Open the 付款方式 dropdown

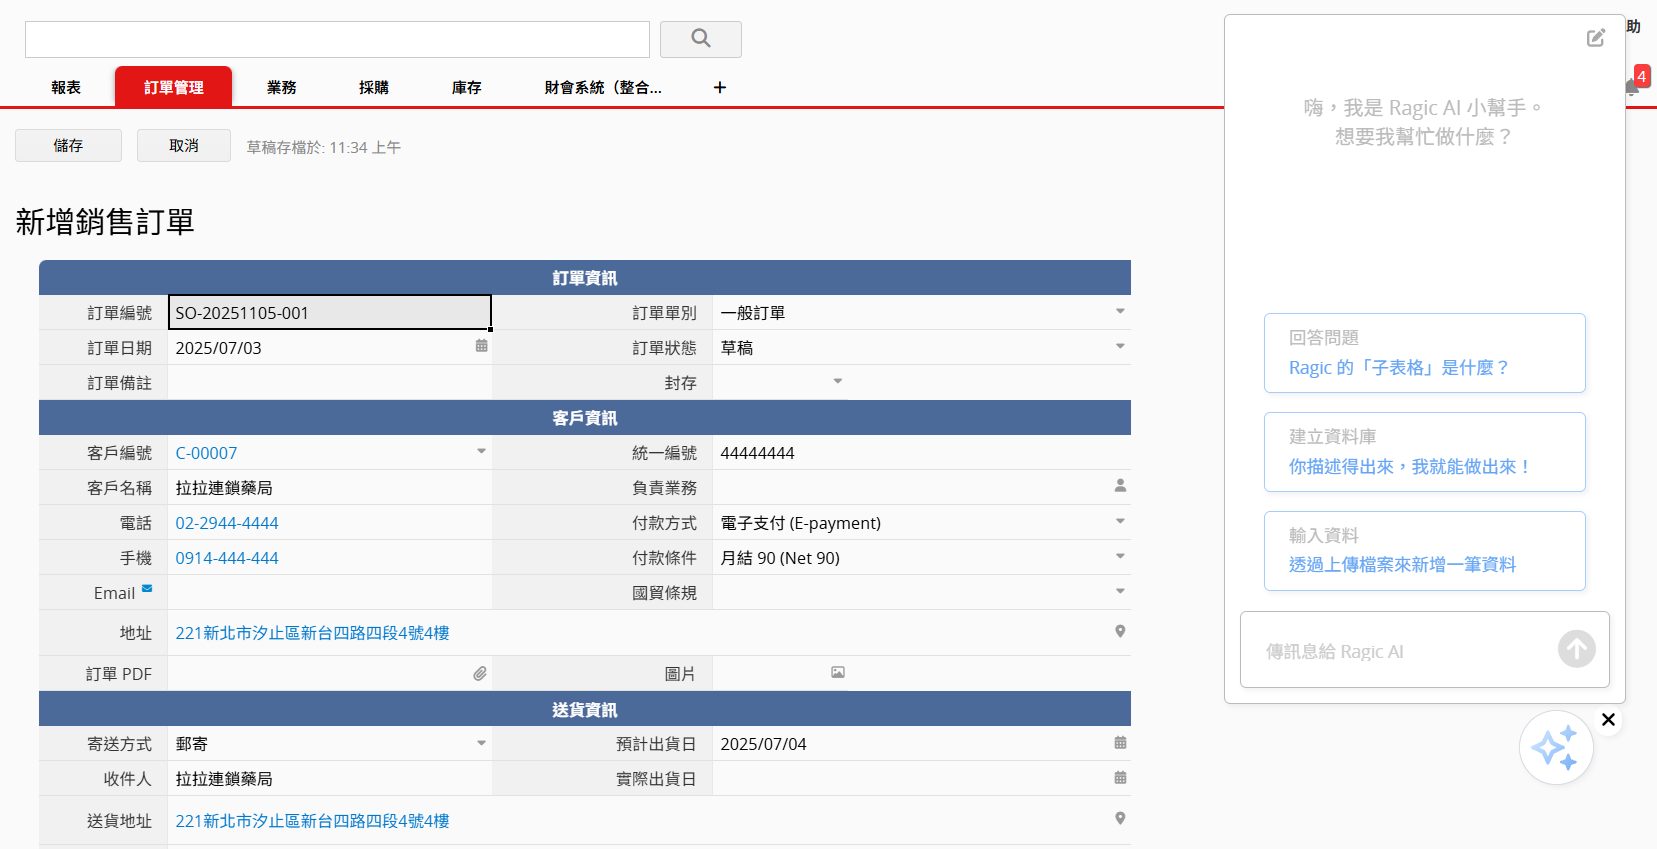tap(1120, 522)
